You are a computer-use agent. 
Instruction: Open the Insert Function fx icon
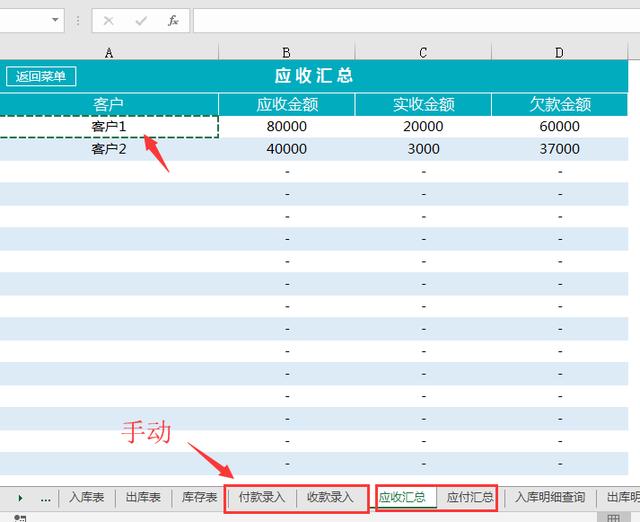(173, 20)
